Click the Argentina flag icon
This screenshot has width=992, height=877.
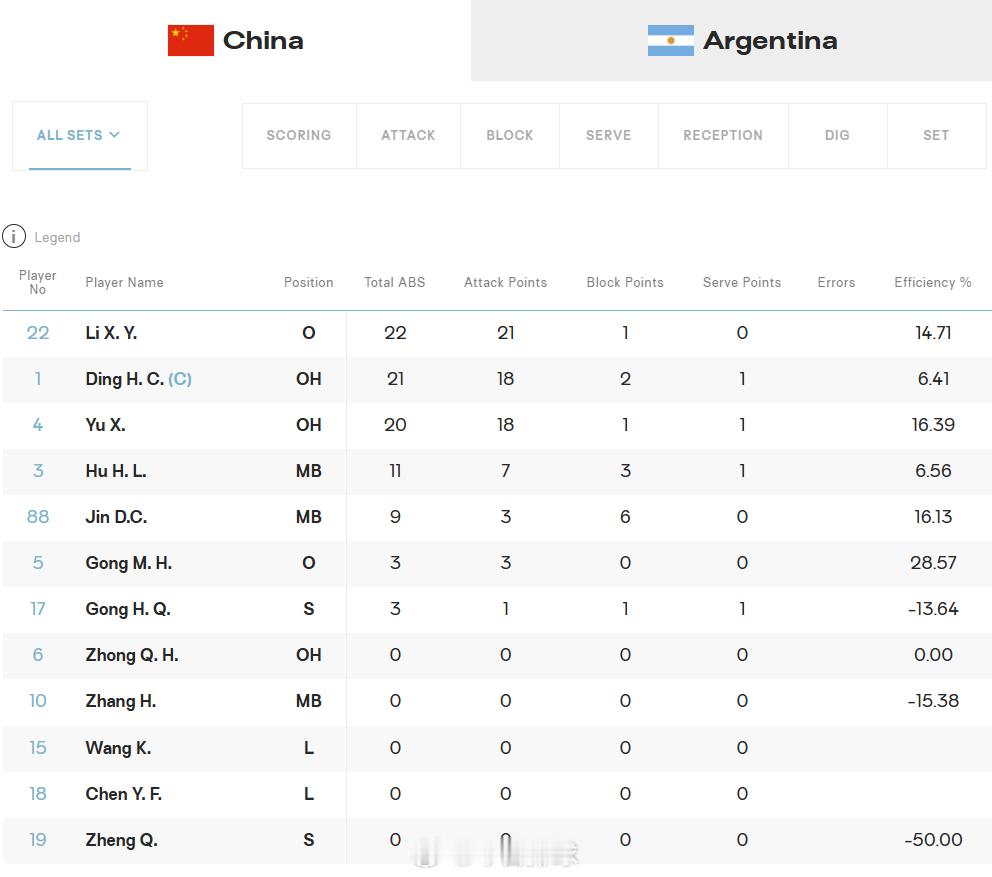click(x=671, y=40)
